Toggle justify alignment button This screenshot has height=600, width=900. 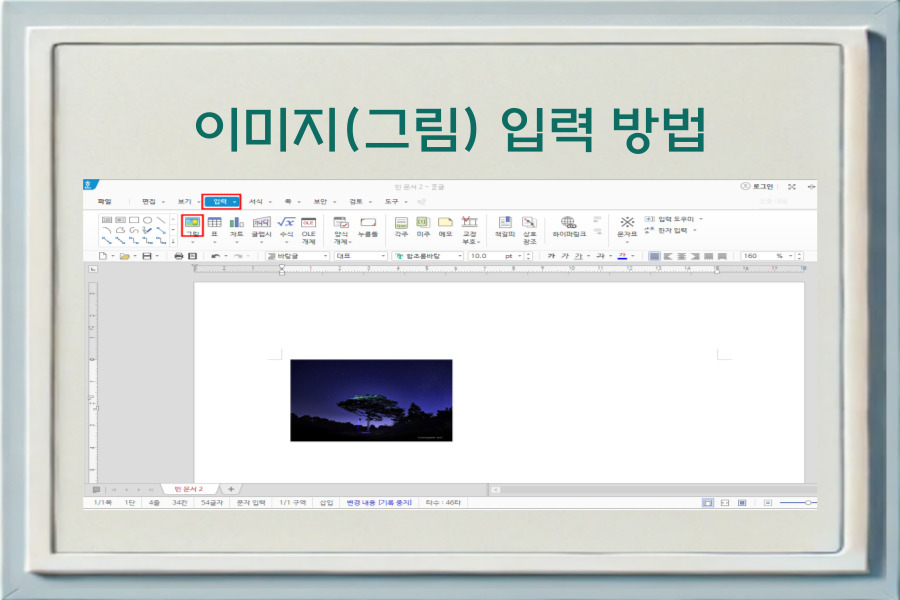coord(654,256)
